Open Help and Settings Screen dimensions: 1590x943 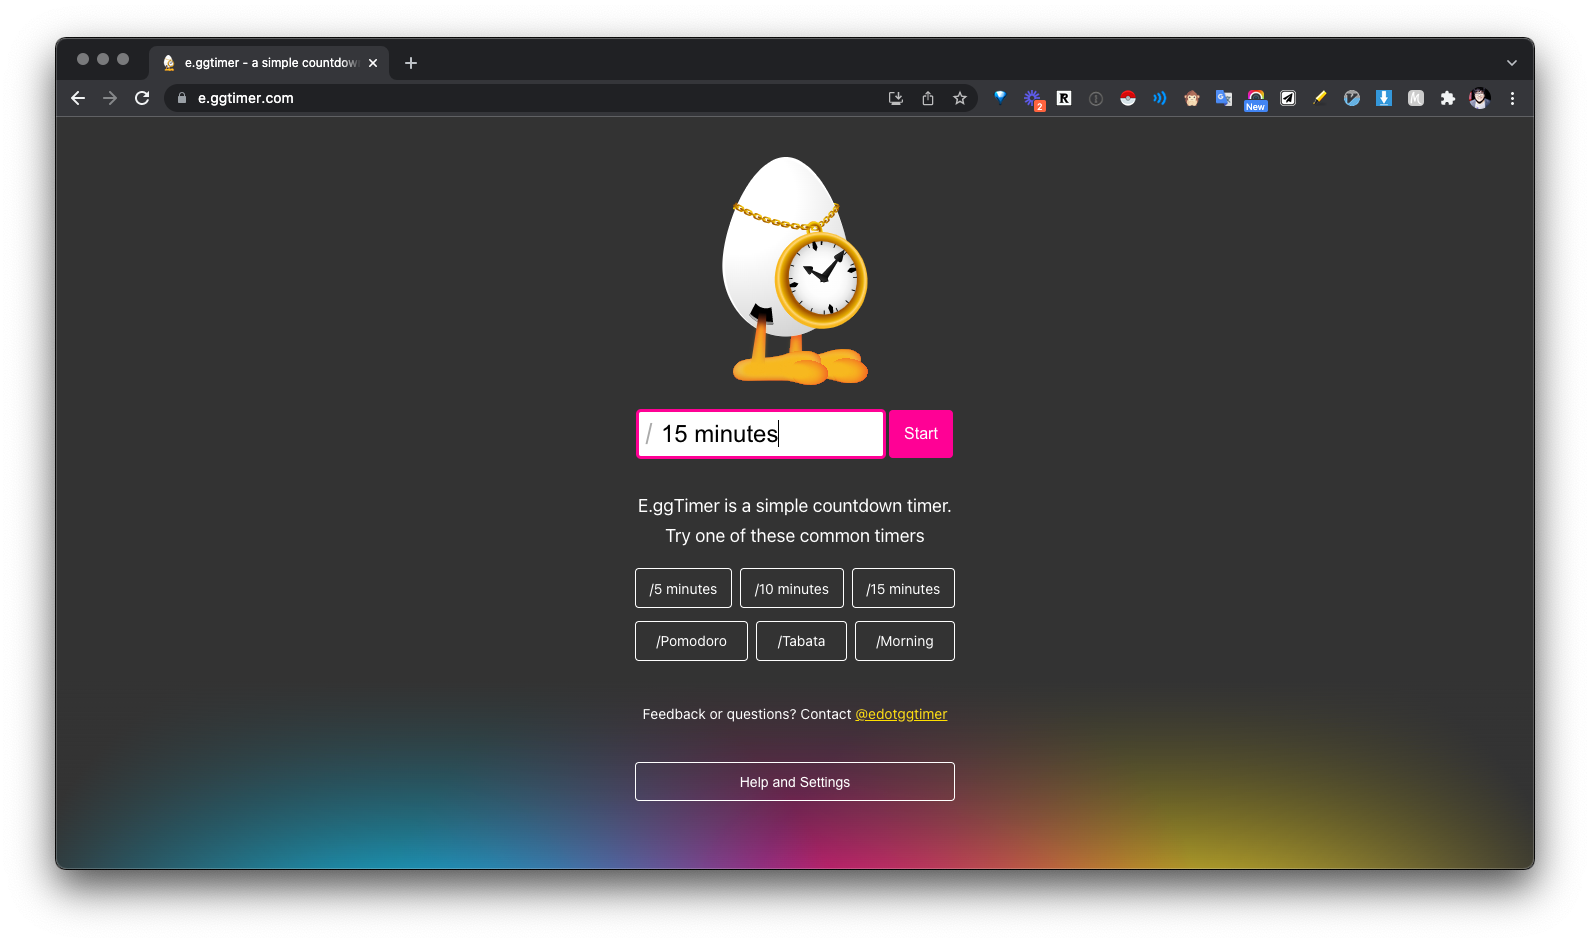pyautogui.click(x=795, y=782)
